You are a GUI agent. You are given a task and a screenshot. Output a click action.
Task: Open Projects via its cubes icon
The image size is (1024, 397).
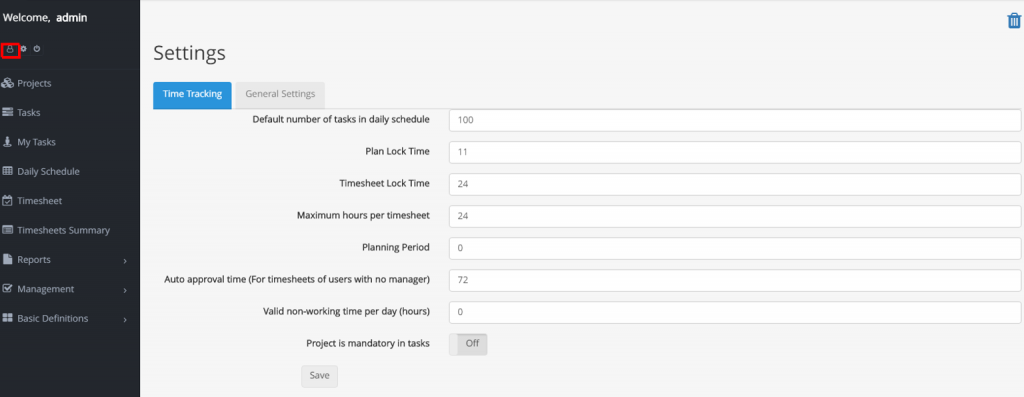click(x=8, y=83)
